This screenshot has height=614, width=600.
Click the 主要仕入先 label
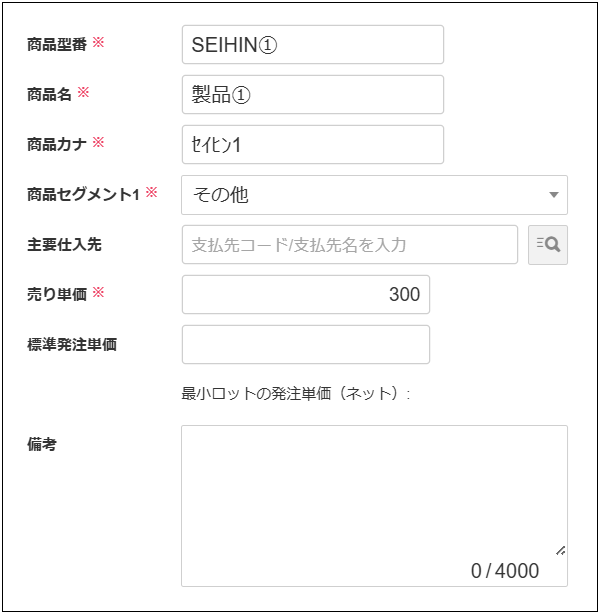[64, 244]
